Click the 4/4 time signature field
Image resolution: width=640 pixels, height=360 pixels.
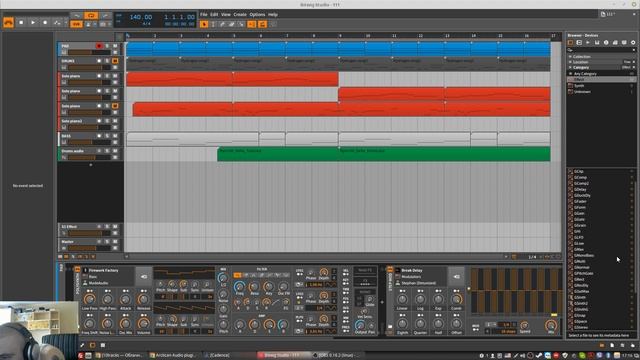point(147,24)
